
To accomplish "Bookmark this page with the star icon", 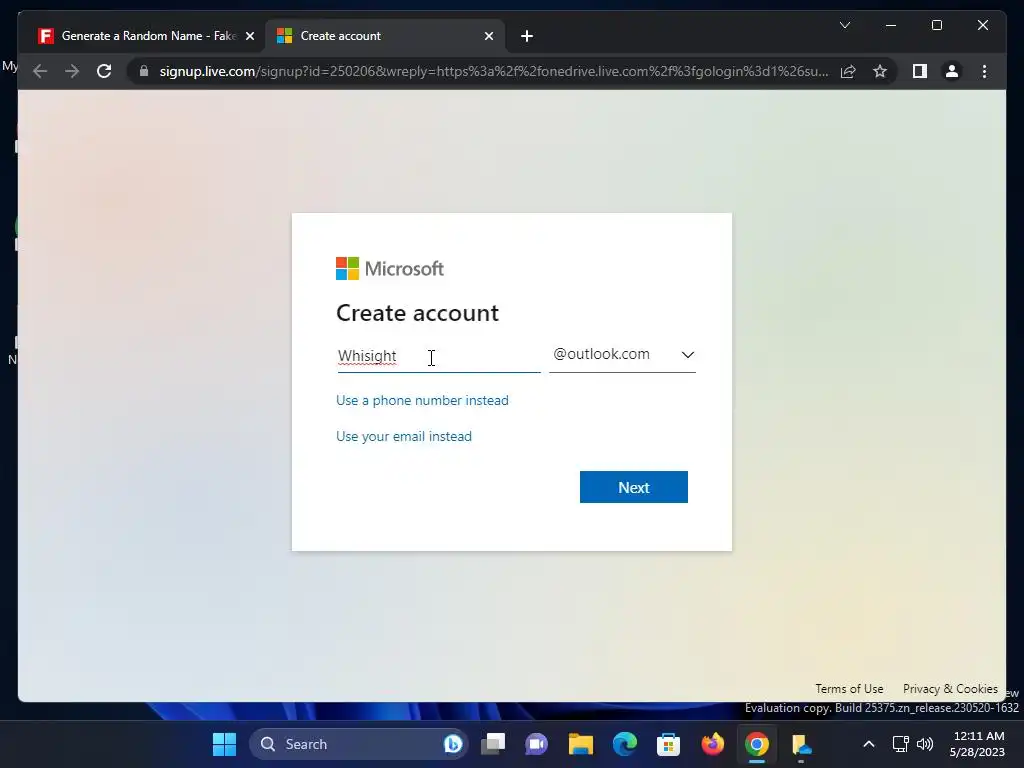I will pos(880,71).
